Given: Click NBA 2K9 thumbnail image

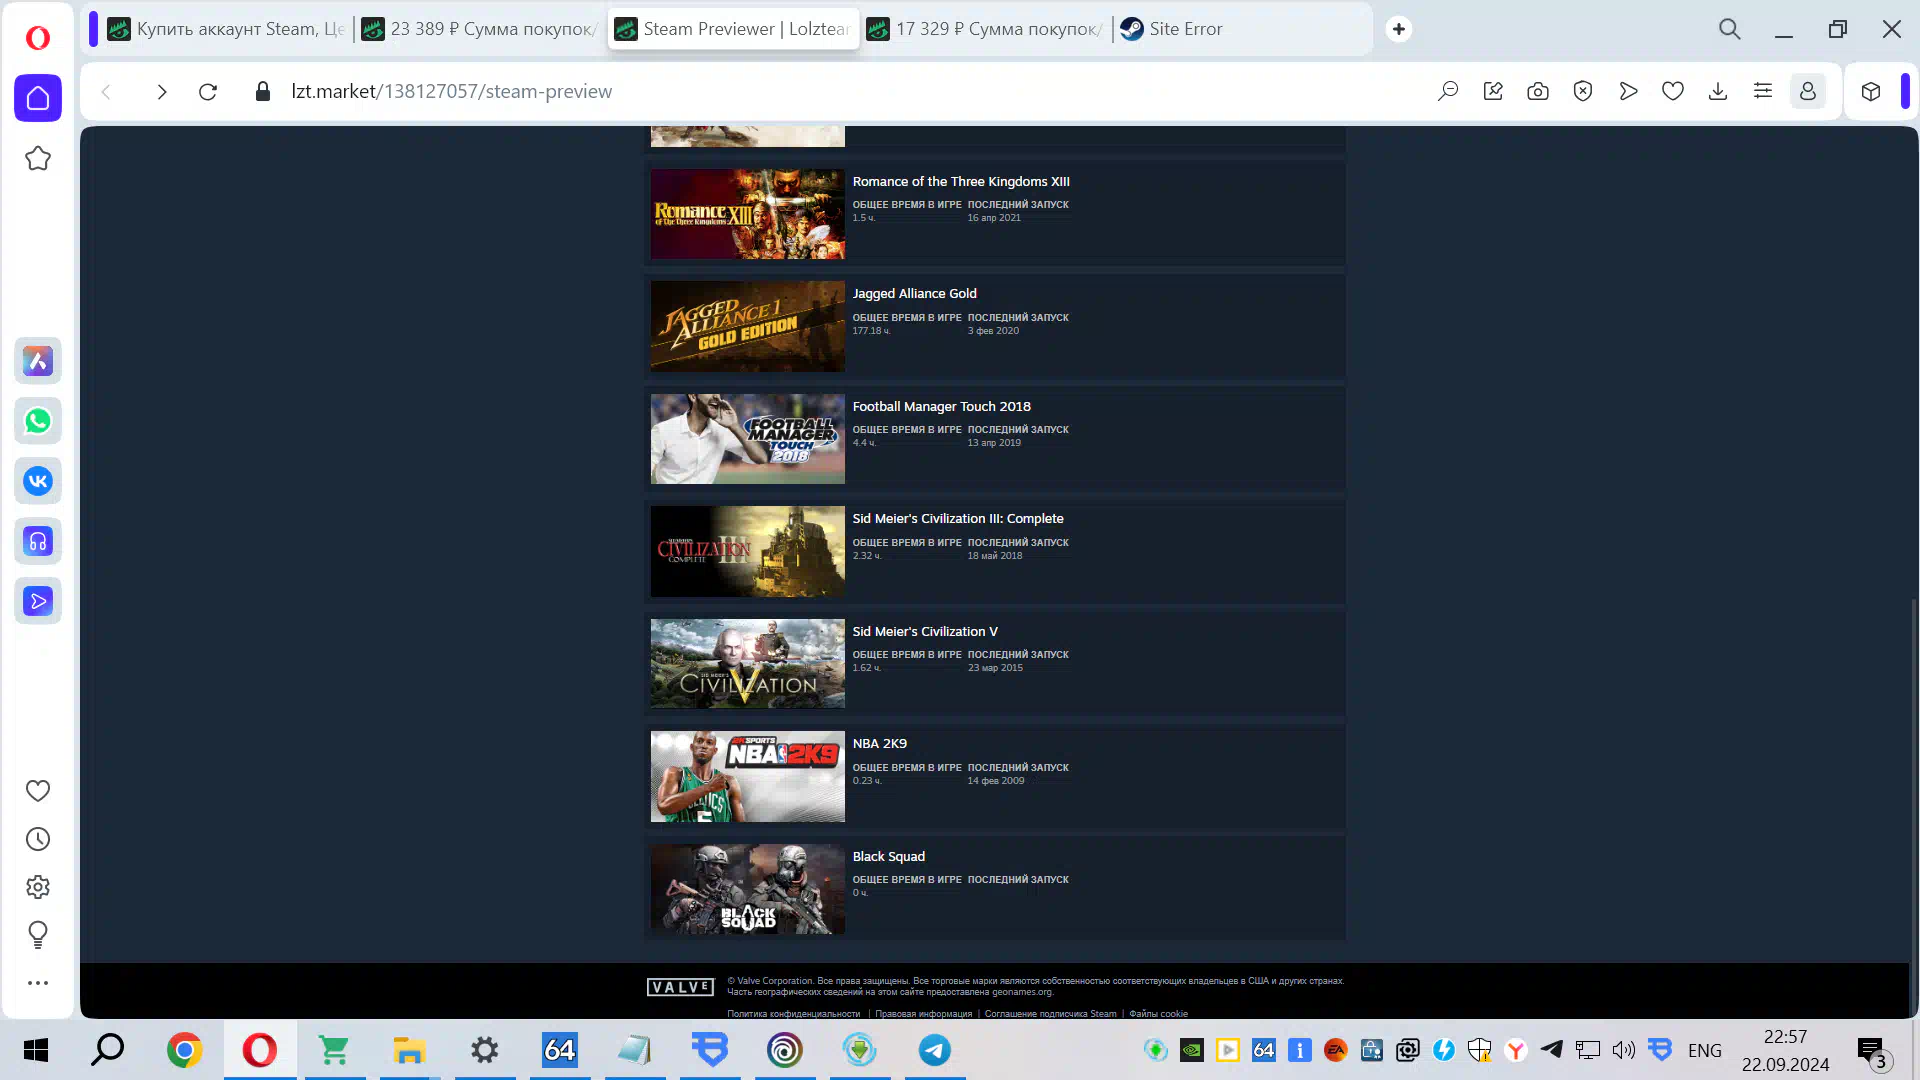Looking at the screenshot, I should click(748, 776).
